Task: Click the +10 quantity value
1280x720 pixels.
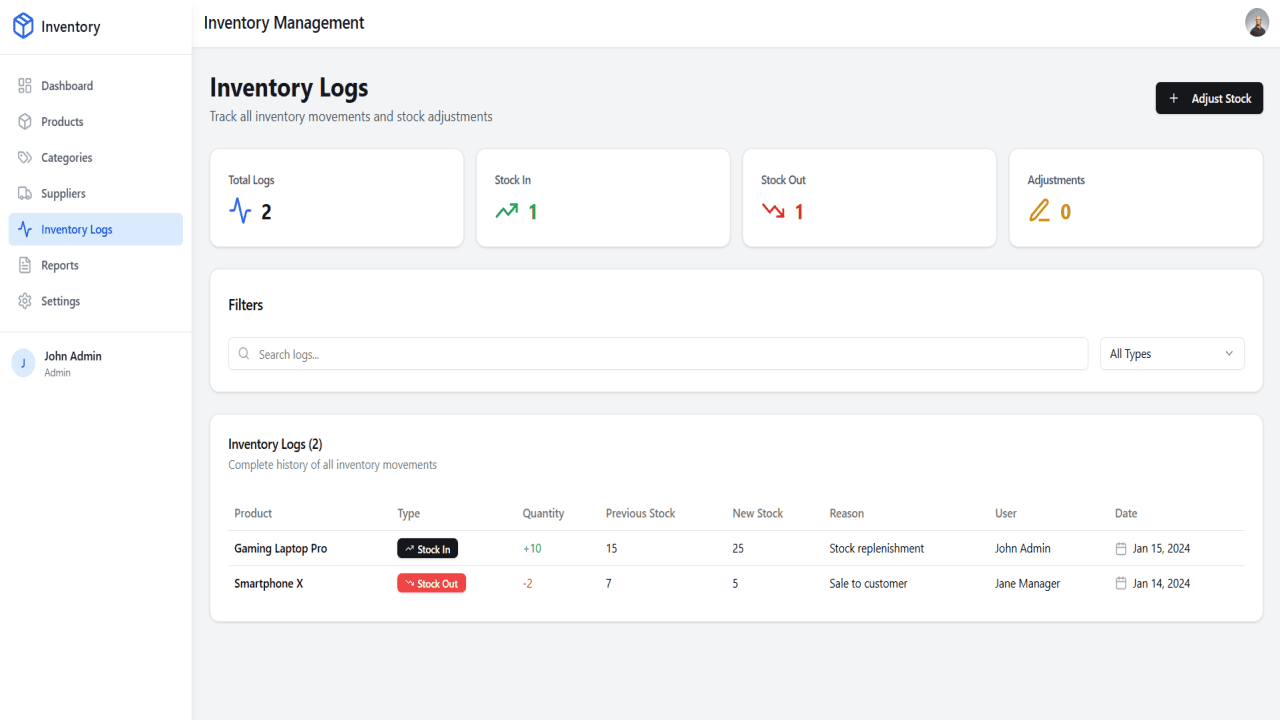Action: tap(532, 548)
